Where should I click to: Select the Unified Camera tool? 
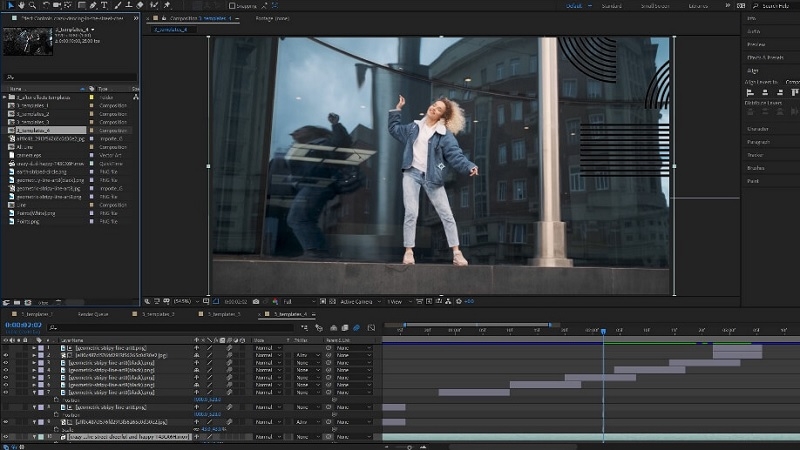pos(57,5)
